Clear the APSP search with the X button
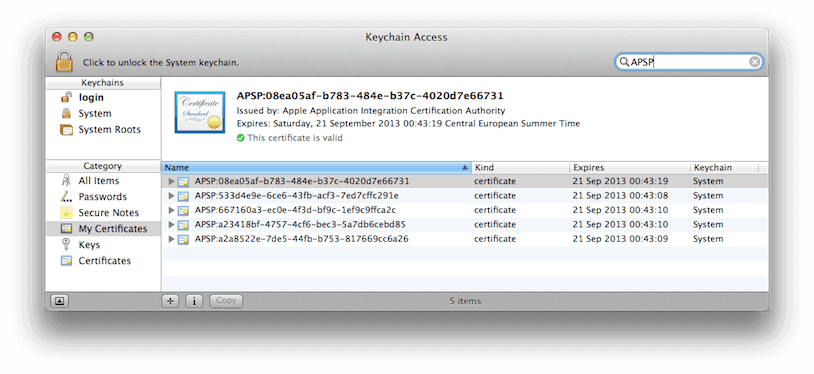The height and width of the screenshot is (374, 814). coord(754,62)
